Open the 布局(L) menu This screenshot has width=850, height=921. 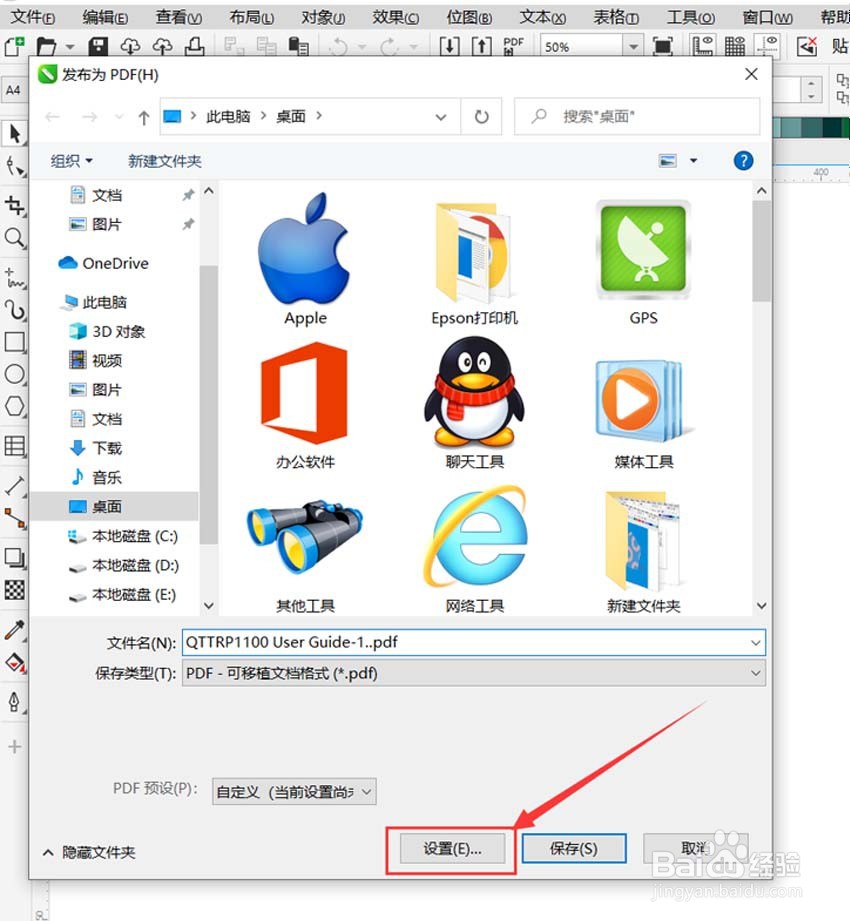pyautogui.click(x=251, y=18)
